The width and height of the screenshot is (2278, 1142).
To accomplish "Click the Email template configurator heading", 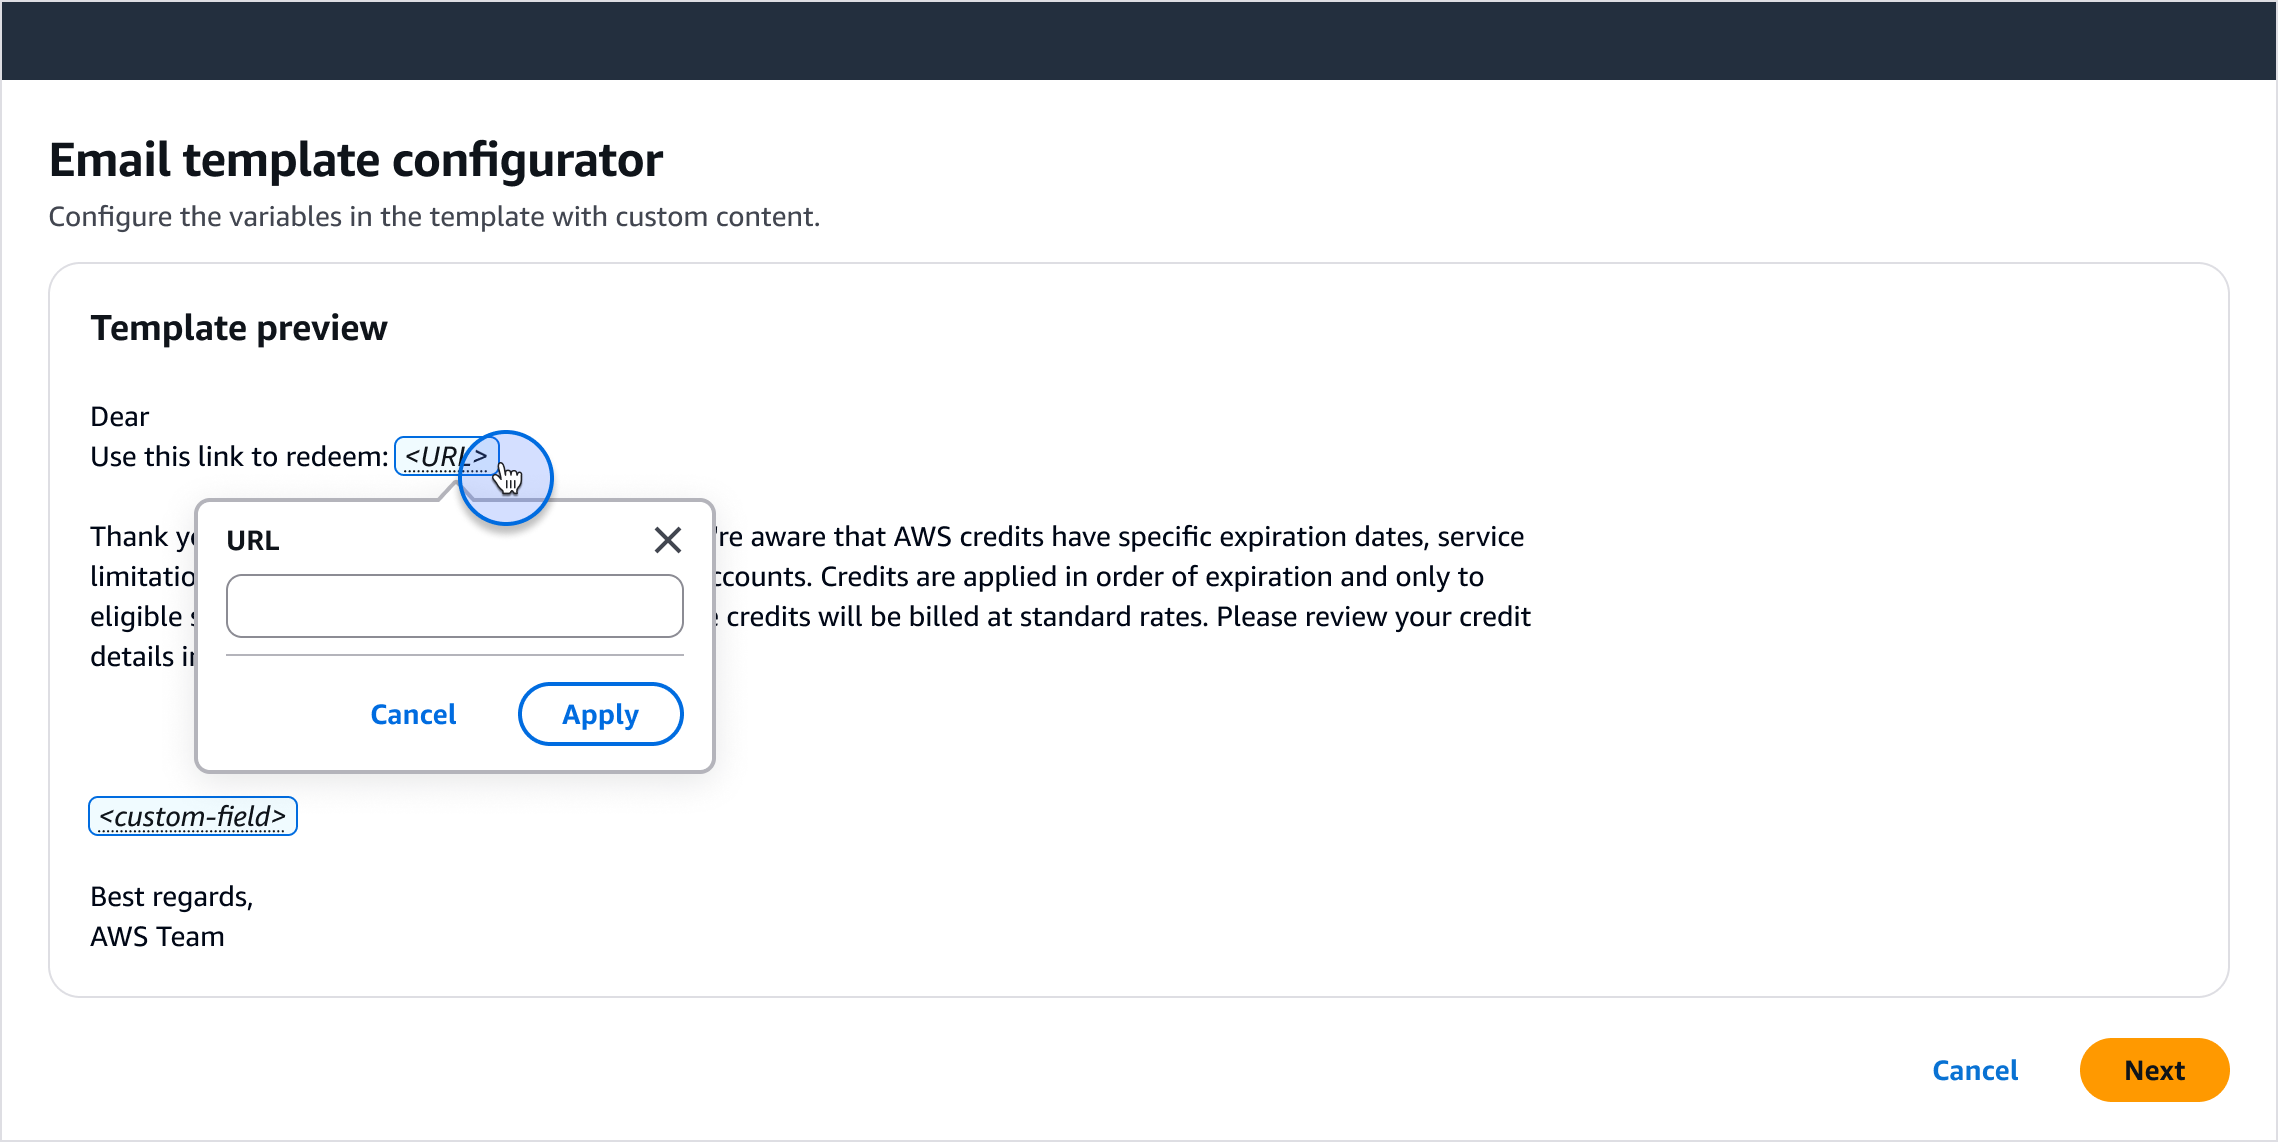I will click(356, 160).
